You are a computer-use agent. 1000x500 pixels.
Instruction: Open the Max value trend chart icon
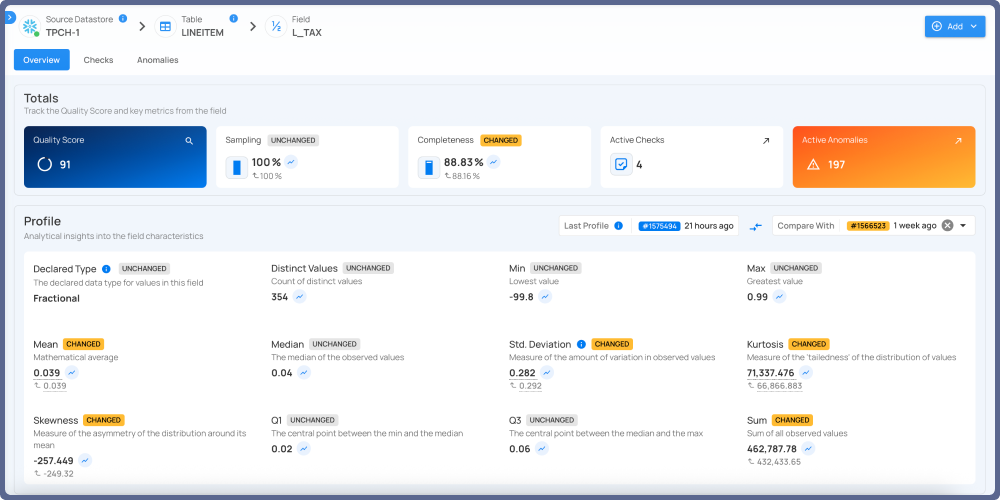pyautogui.click(x=779, y=297)
